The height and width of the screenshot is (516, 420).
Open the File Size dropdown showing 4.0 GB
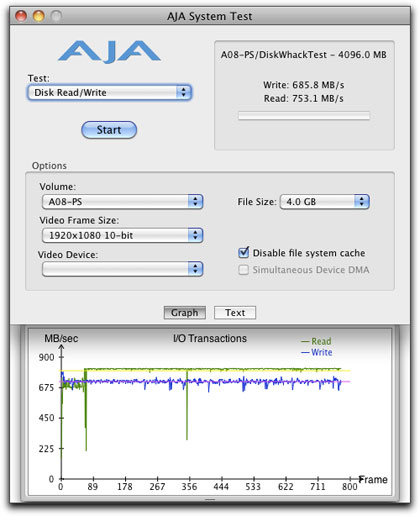click(325, 202)
